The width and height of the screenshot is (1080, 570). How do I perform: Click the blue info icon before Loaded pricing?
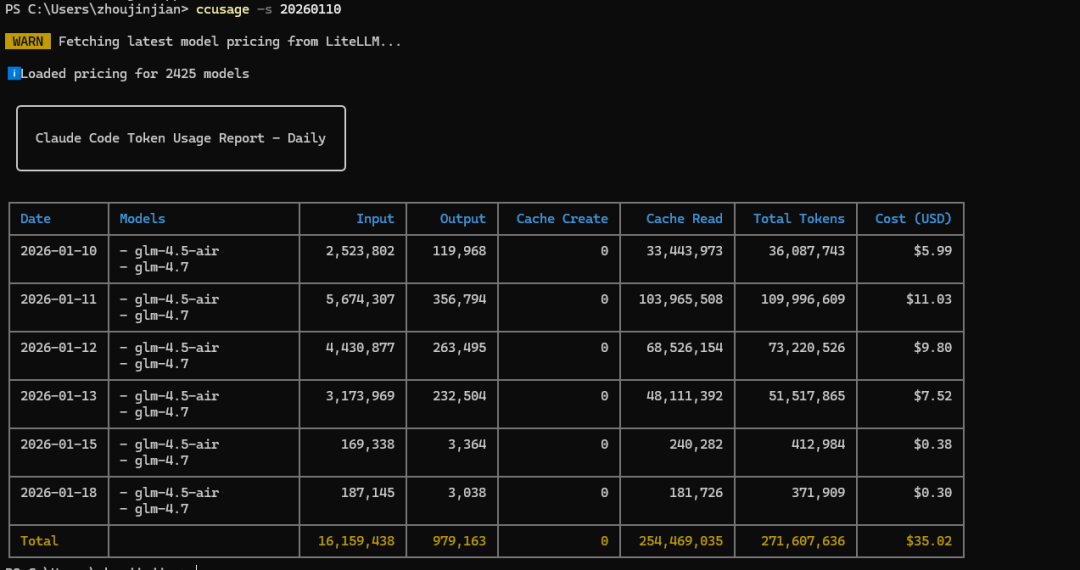(x=14, y=73)
